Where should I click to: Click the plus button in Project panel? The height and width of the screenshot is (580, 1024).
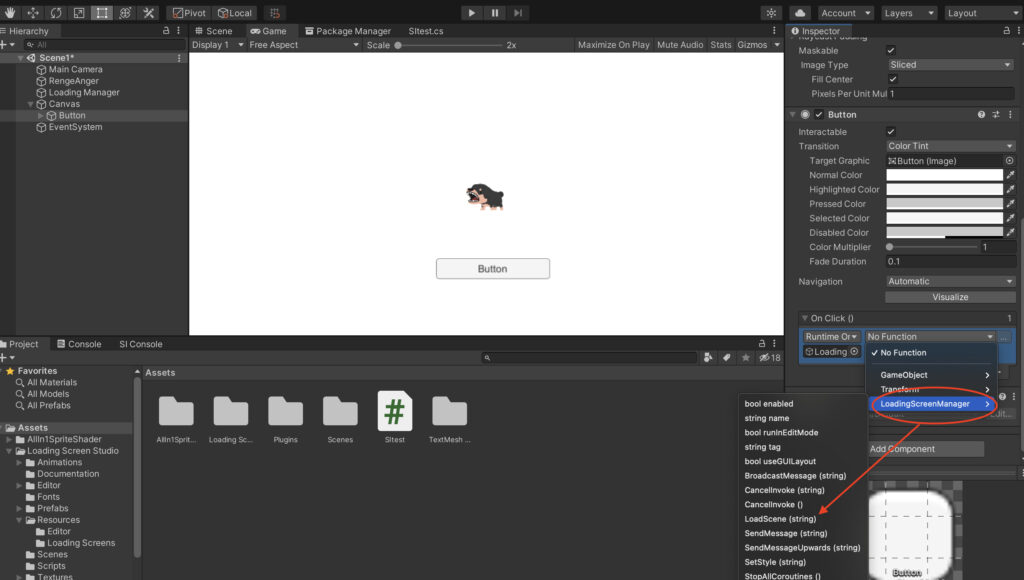pyautogui.click(x=4, y=358)
